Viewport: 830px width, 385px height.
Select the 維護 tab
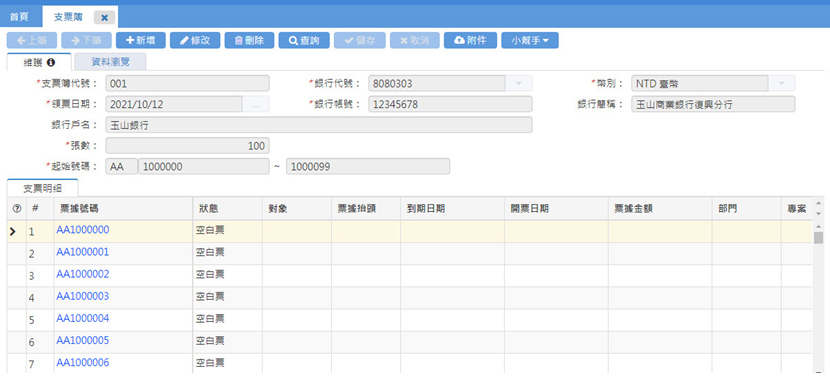pos(40,62)
